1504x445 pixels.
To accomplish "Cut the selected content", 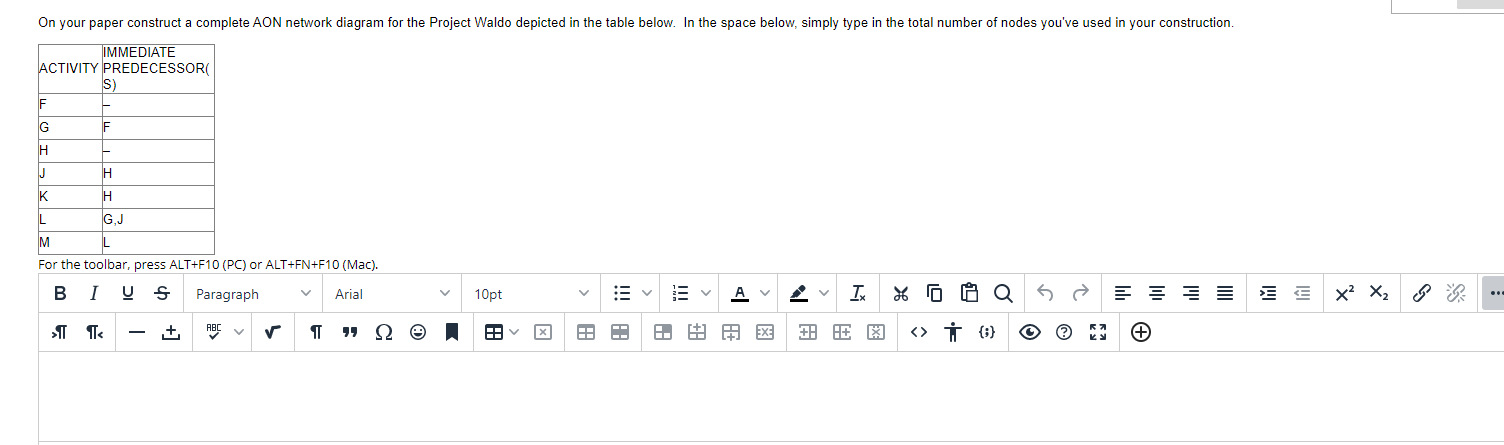I will coord(901,294).
